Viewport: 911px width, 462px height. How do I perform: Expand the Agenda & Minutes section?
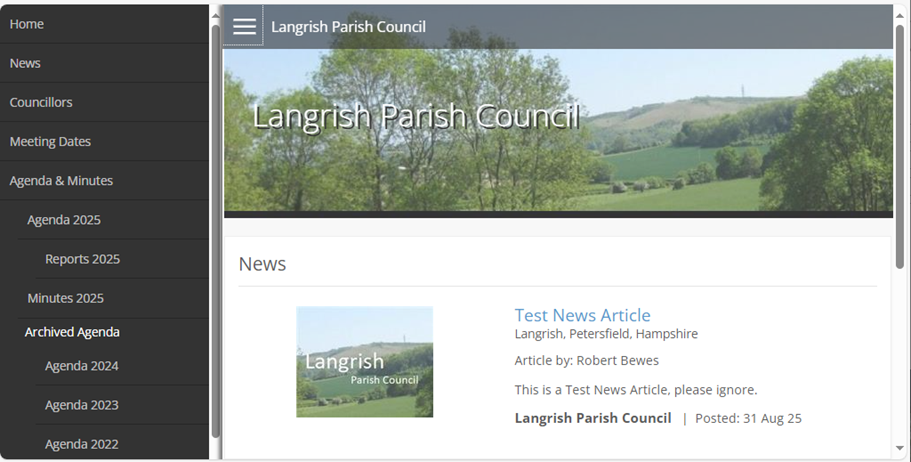61,181
